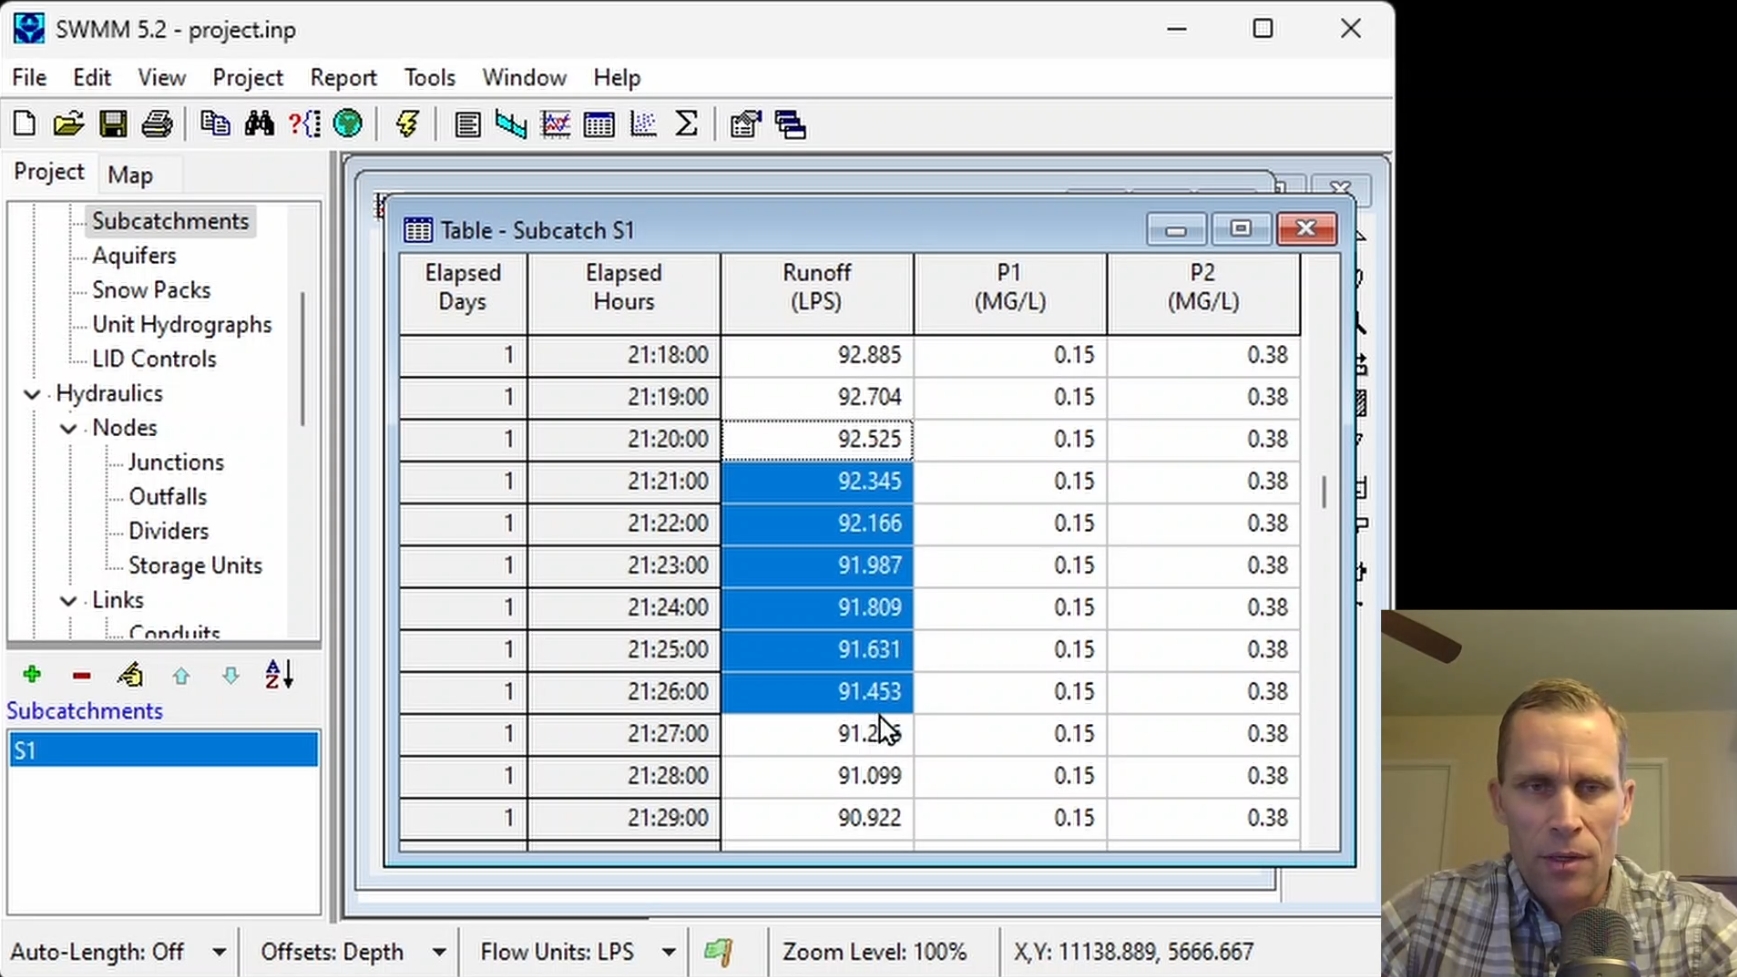Collapse the Nodes tree branch
The width and height of the screenshot is (1737, 977).
(x=68, y=428)
